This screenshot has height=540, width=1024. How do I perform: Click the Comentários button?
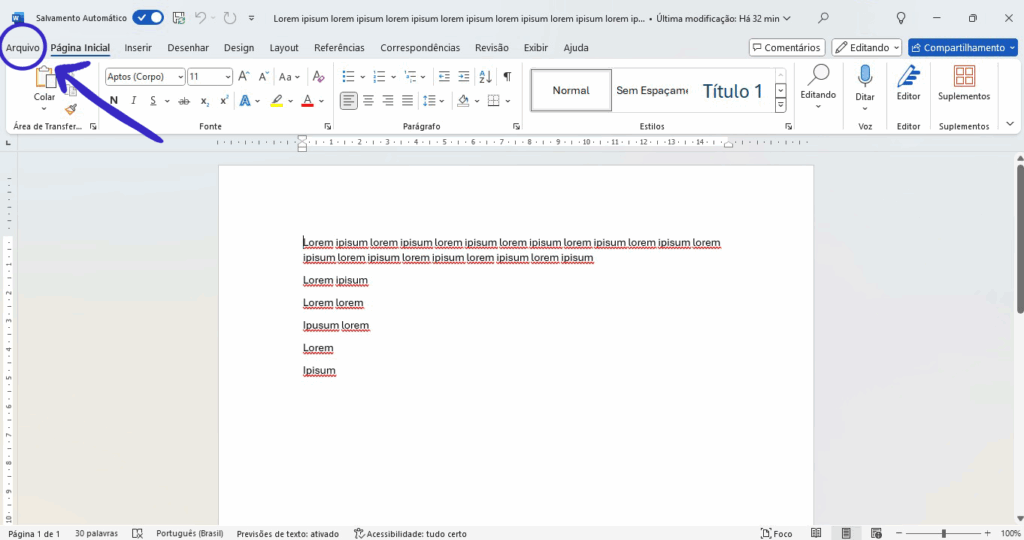click(x=787, y=47)
